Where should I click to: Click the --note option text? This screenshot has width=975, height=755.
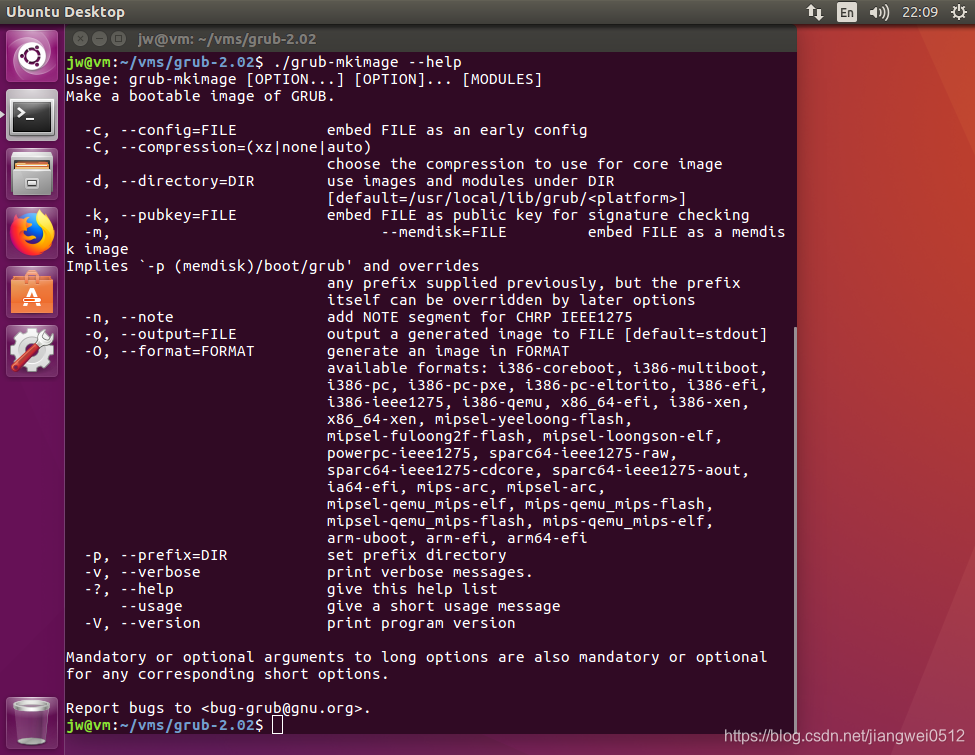click(147, 317)
